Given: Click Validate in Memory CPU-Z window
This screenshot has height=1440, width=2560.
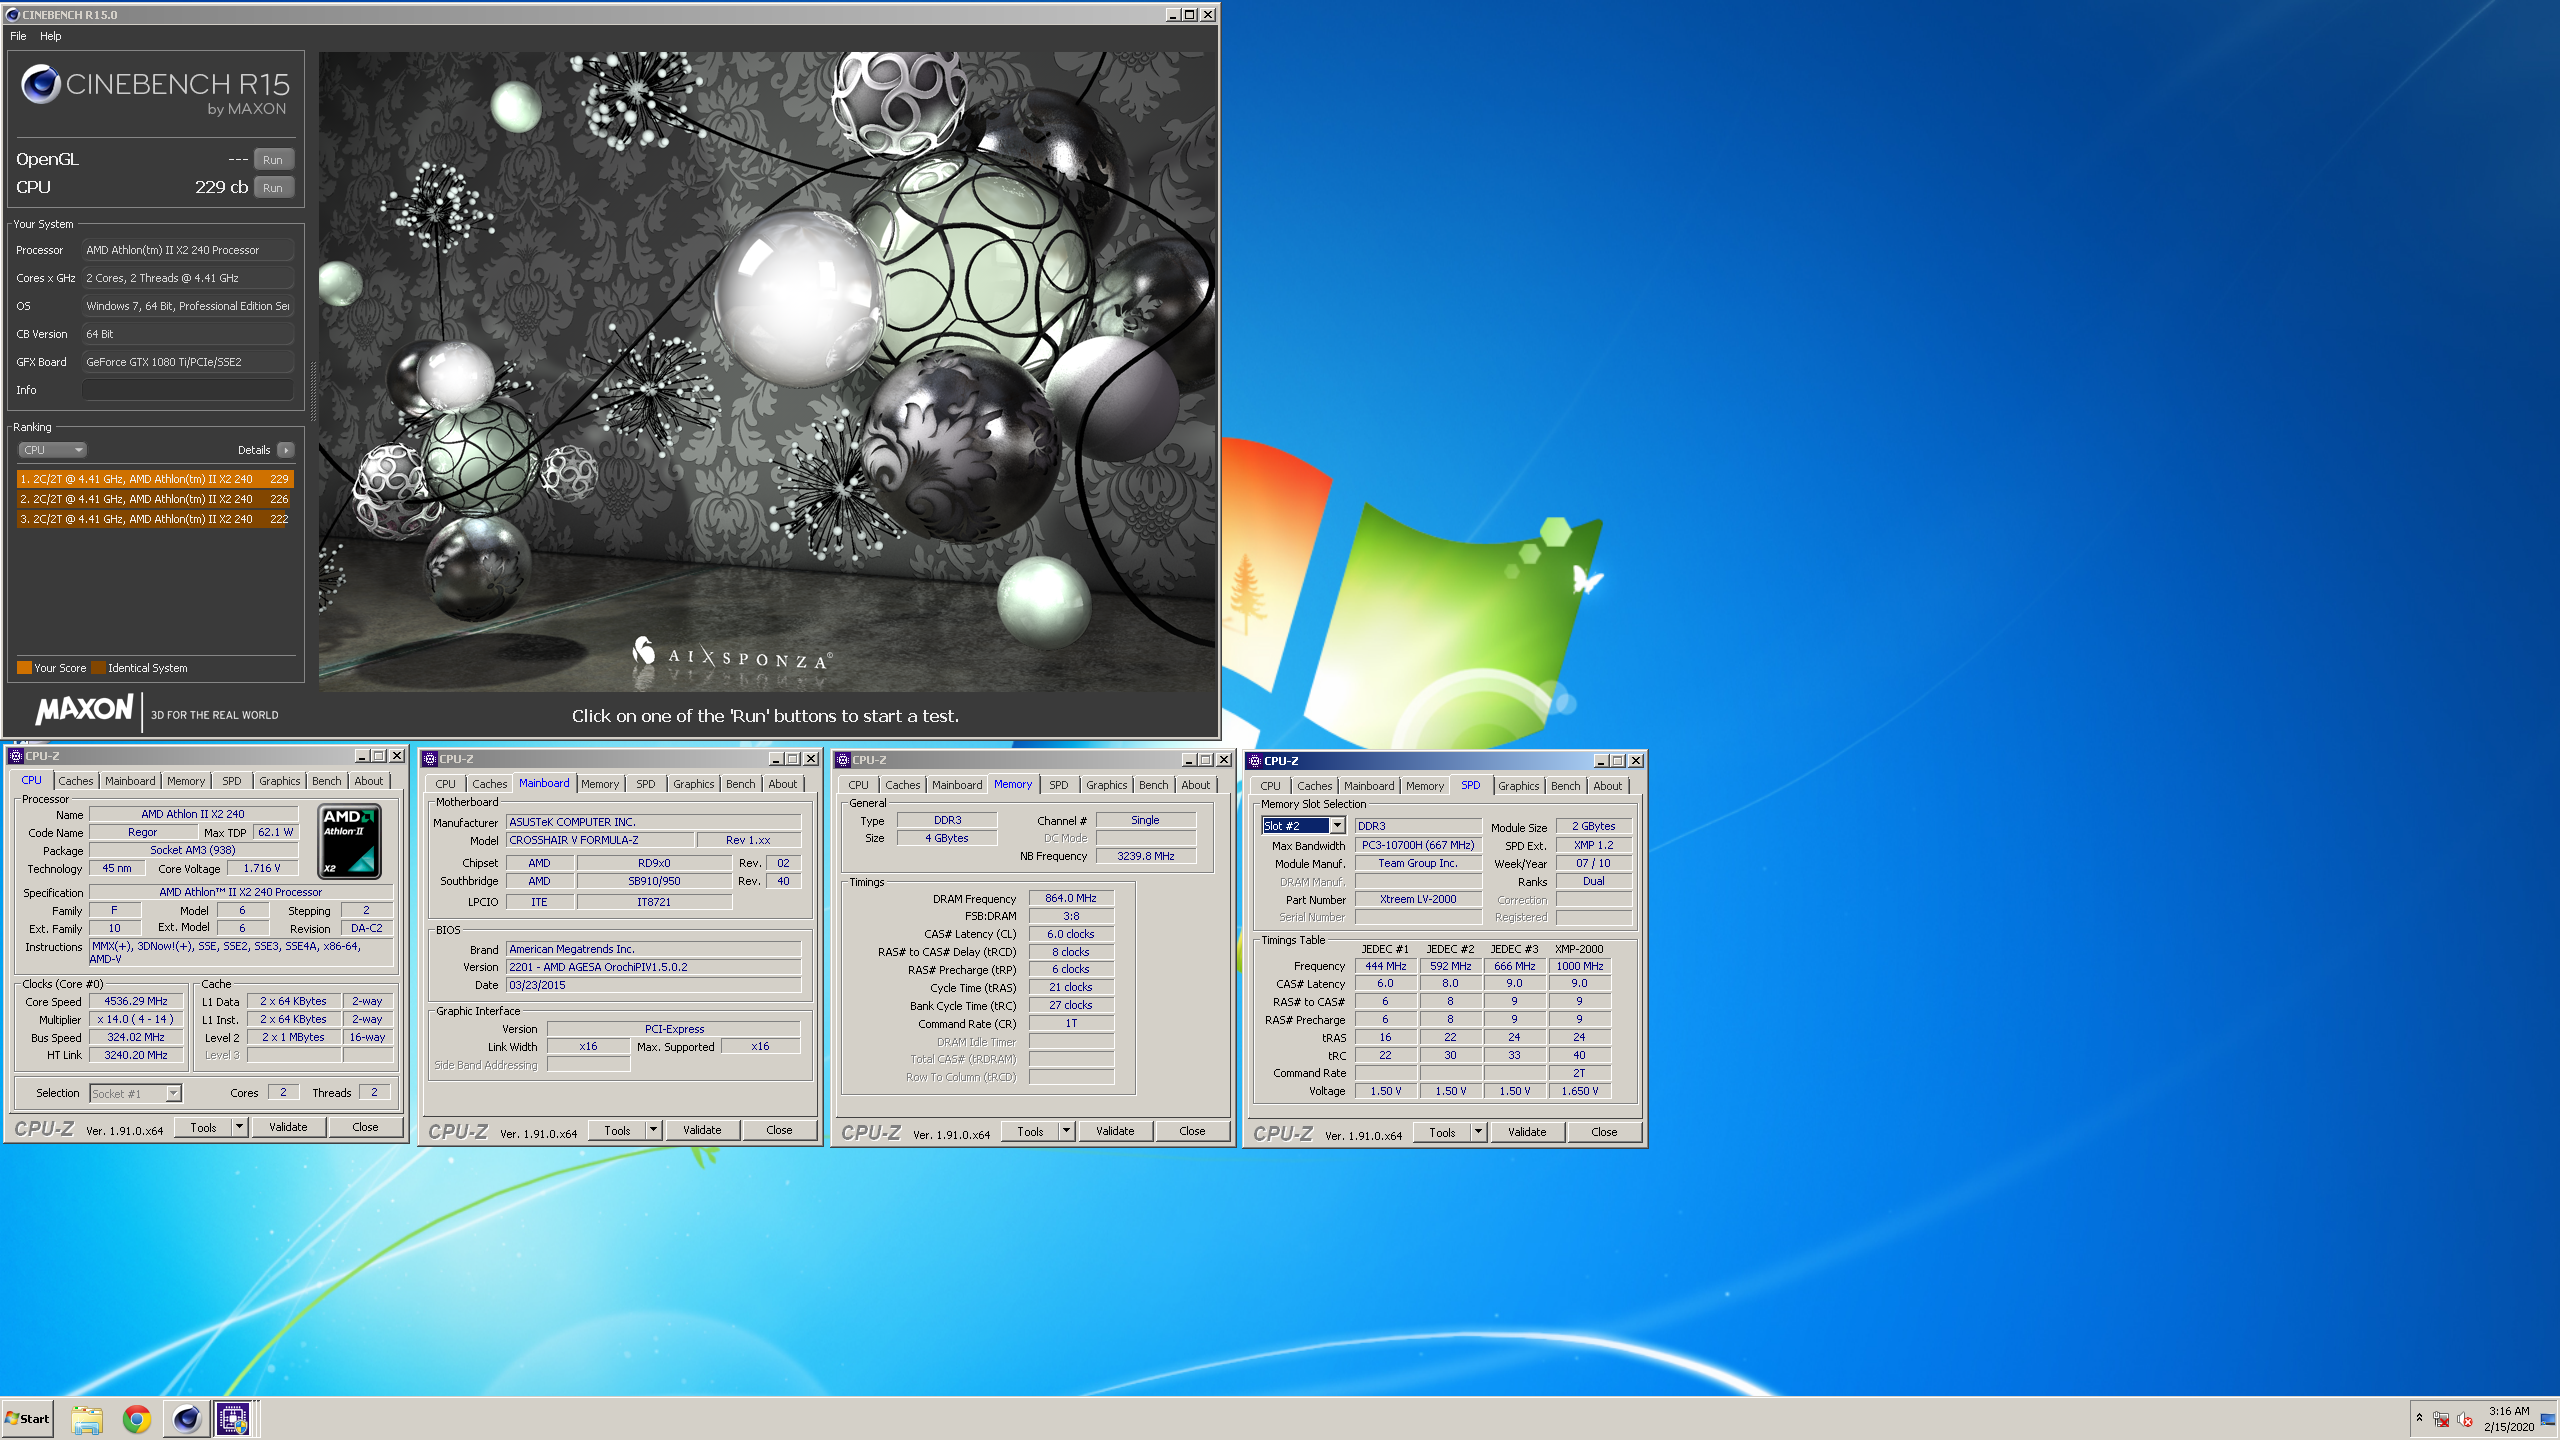Looking at the screenshot, I should (1115, 1131).
